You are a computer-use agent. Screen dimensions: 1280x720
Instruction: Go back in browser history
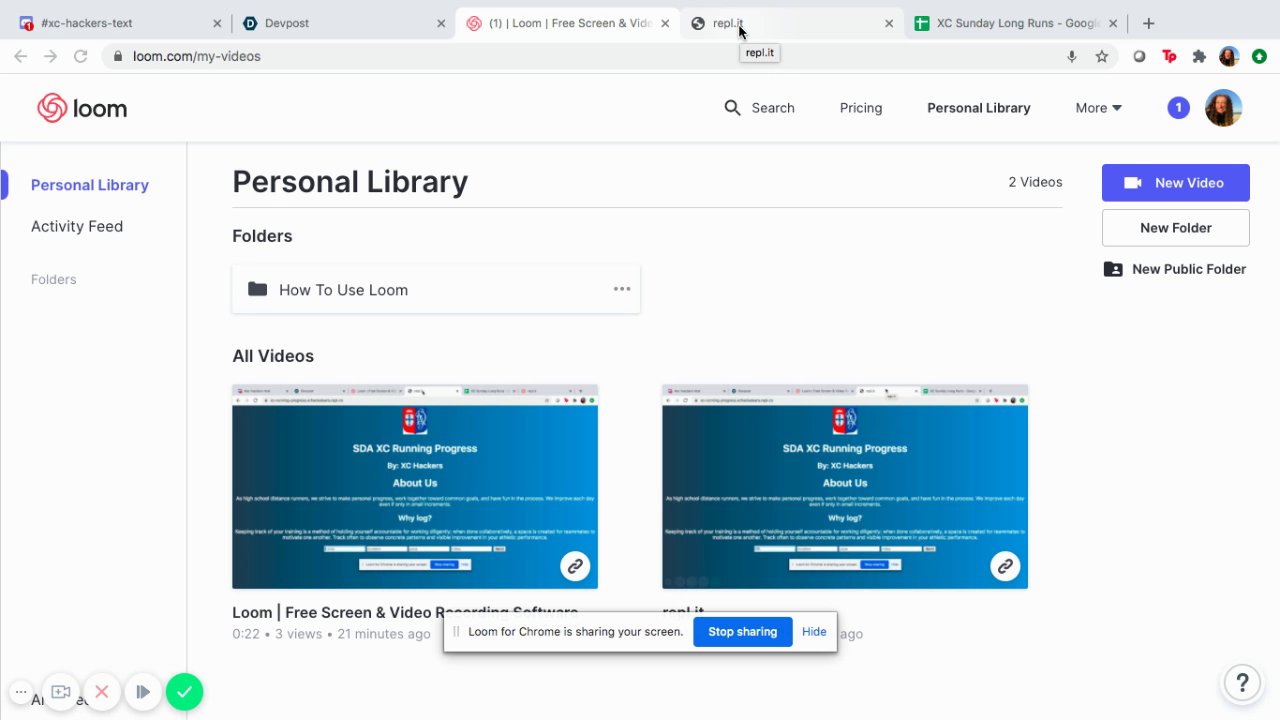[x=21, y=56]
